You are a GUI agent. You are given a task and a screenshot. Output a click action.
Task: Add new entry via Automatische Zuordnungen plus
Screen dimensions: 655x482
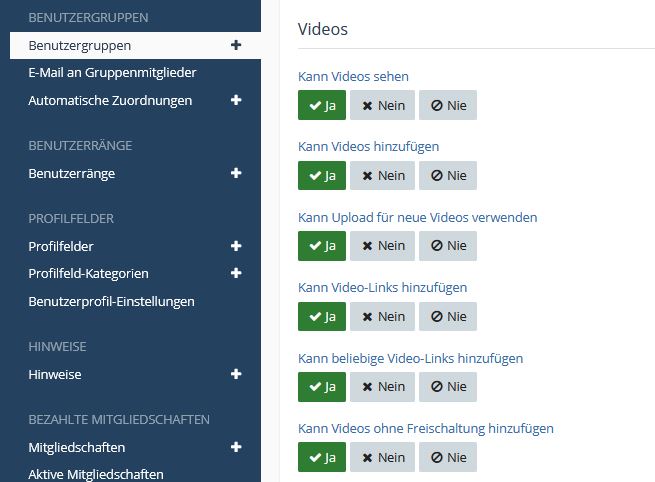click(236, 100)
